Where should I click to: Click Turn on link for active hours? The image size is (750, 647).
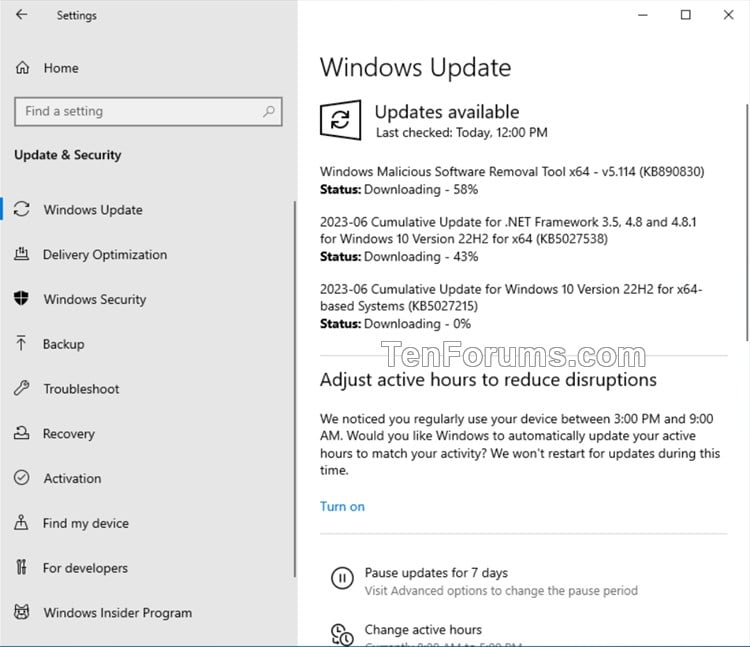pos(342,506)
